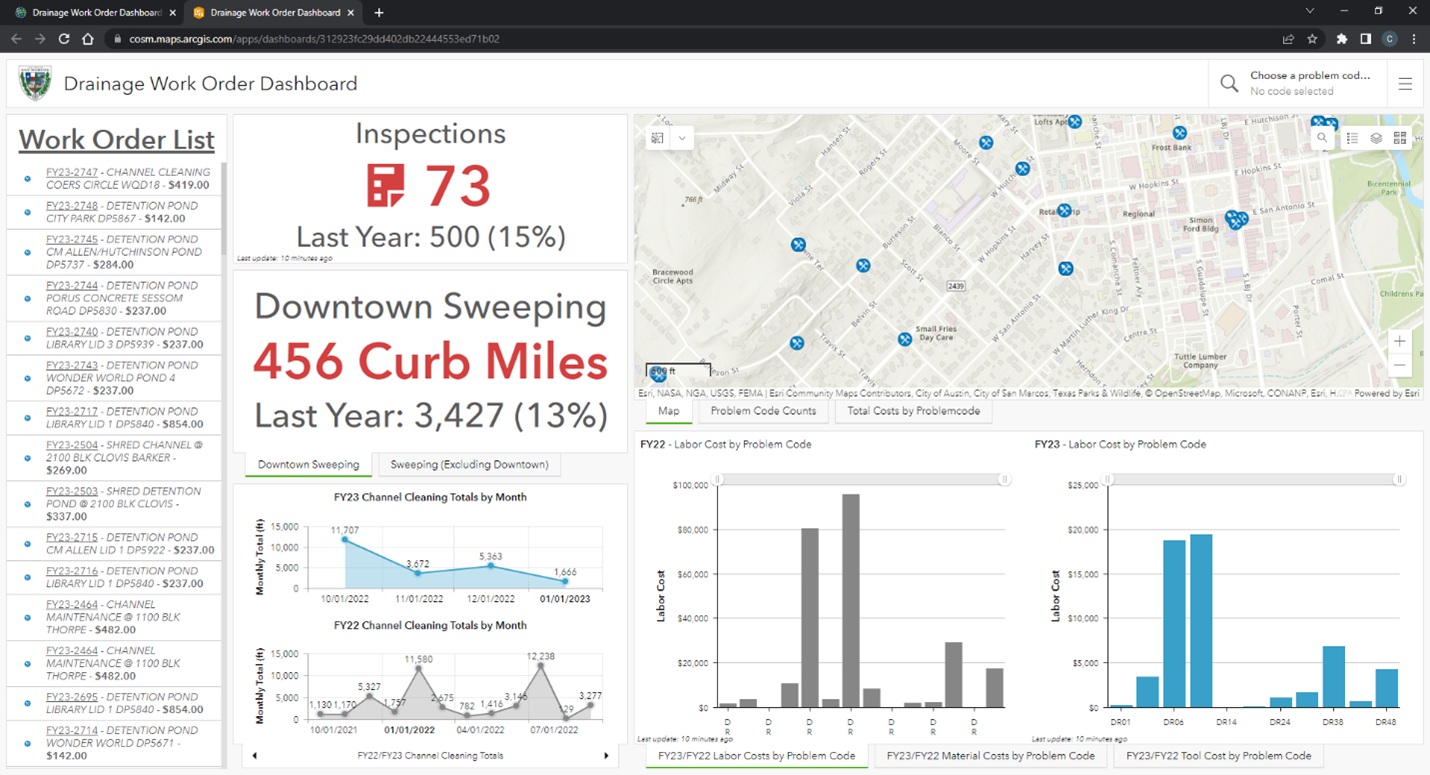This screenshot has height=775, width=1430.
Task: Expand the map bookmarks dropdown arrow
Action: [x=682, y=138]
